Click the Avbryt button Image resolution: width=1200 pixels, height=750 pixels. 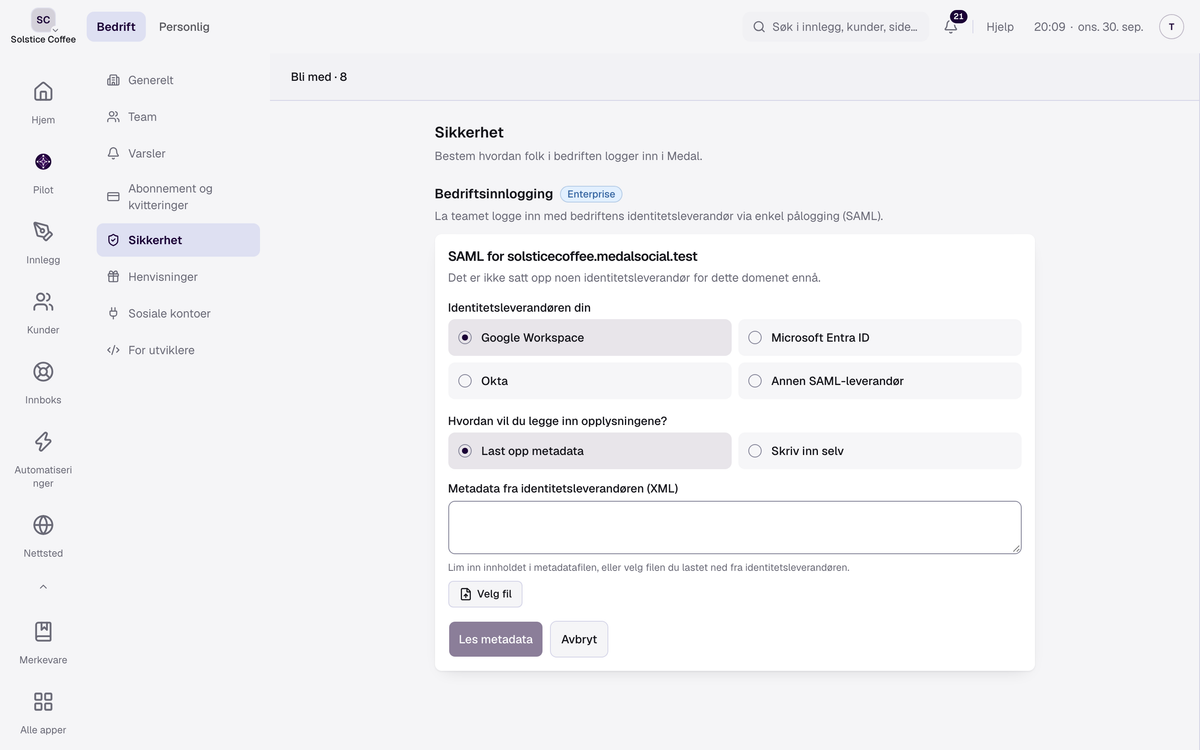point(579,639)
